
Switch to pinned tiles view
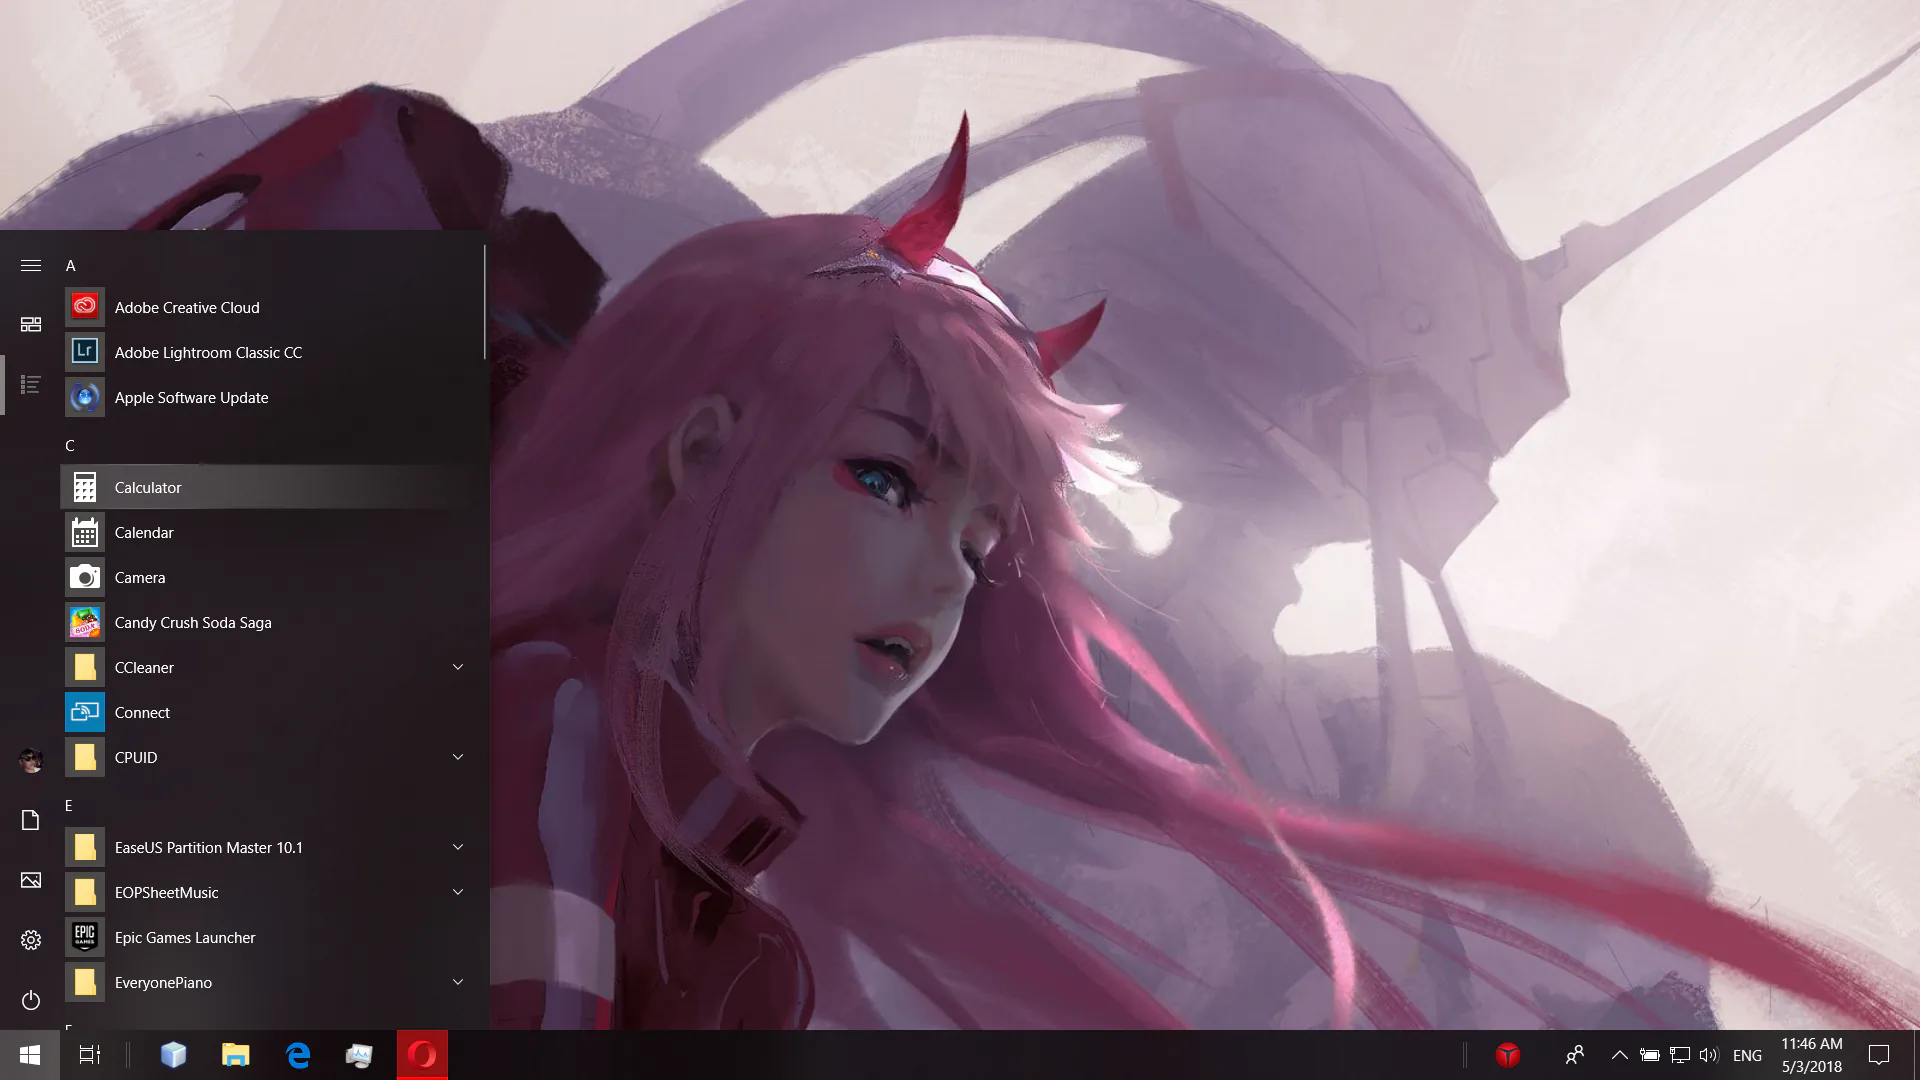click(31, 324)
